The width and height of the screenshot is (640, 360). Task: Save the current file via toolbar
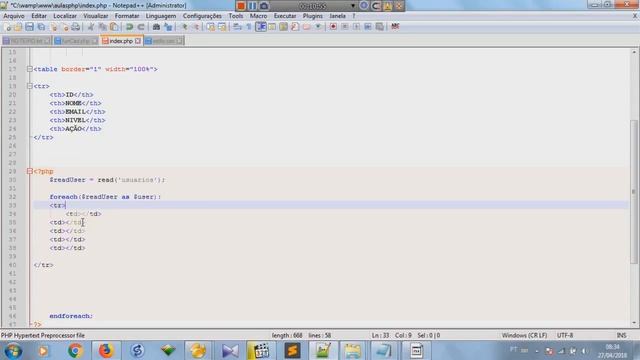point(29,27)
